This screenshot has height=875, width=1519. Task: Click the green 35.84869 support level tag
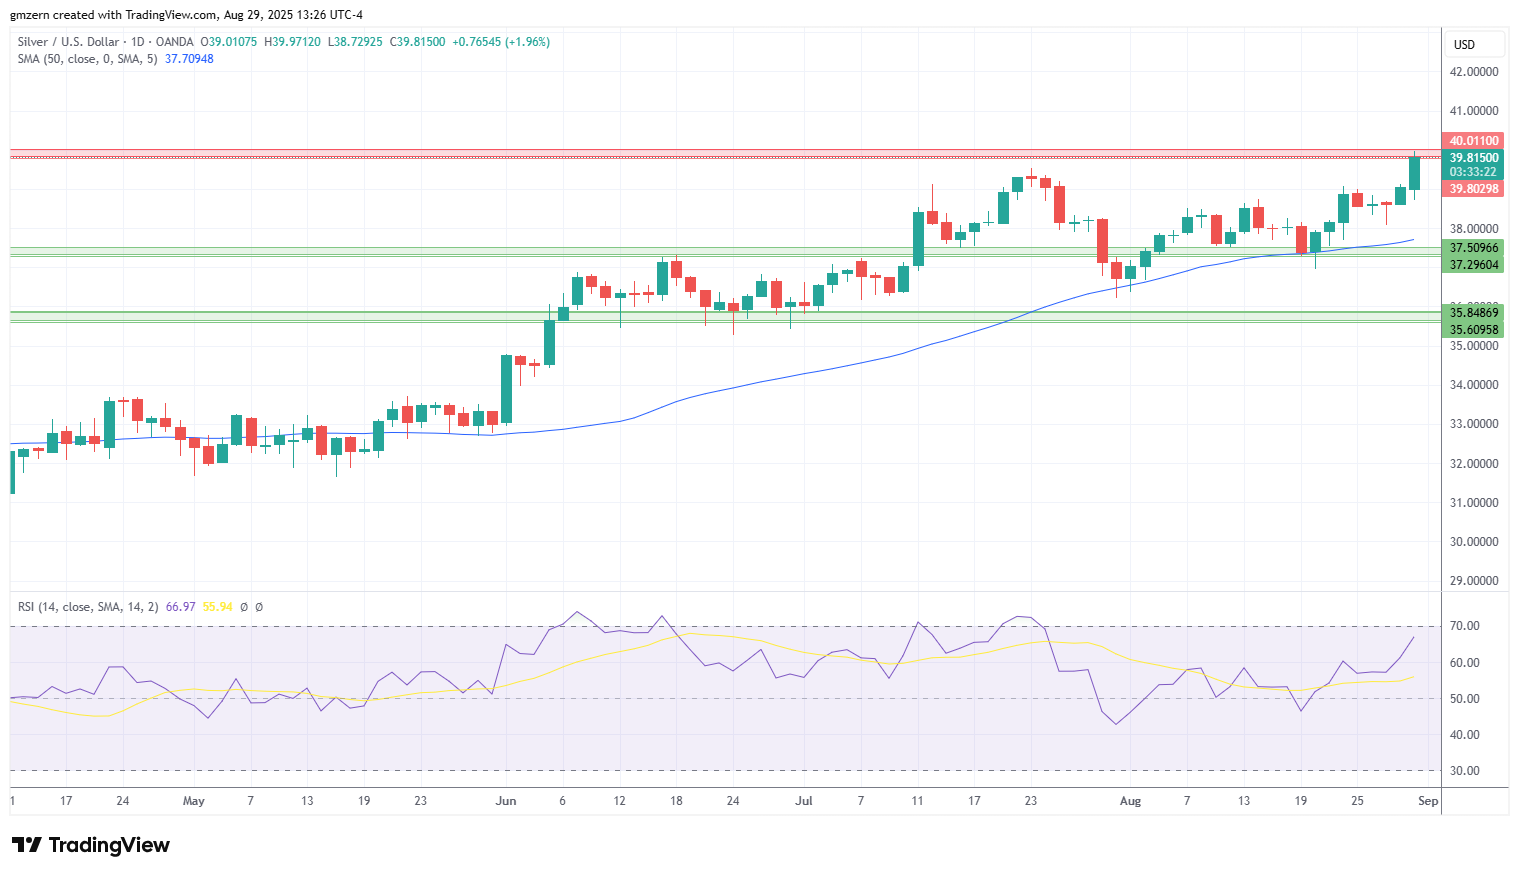(x=1474, y=313)
